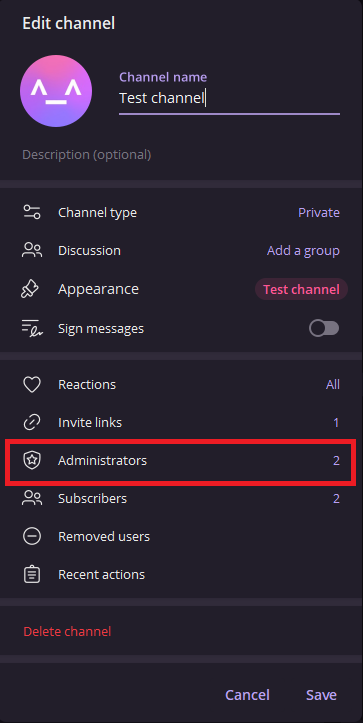
Task: Click the Reactions heart icon
Action: click(x=32, y=385)
